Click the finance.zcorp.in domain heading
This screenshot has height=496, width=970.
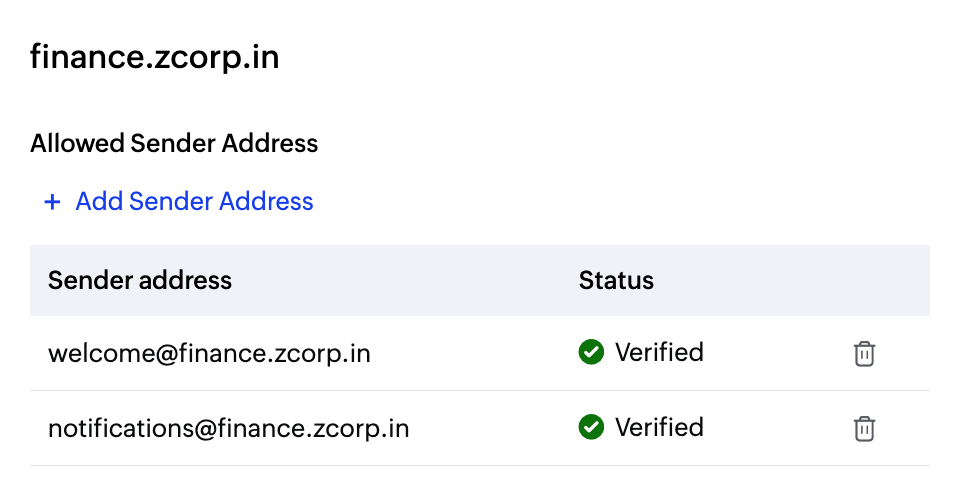coord(155,58)
